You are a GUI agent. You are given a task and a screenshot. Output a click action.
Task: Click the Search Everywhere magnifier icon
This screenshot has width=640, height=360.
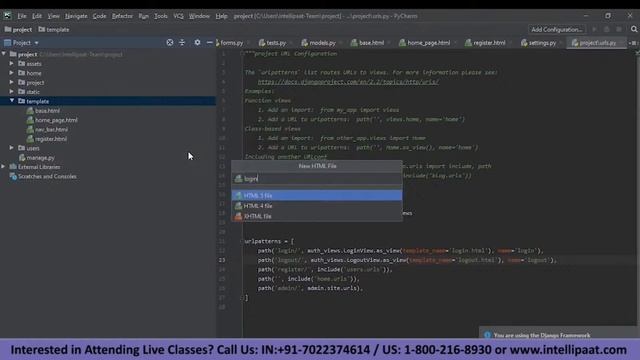click(633, 29)
